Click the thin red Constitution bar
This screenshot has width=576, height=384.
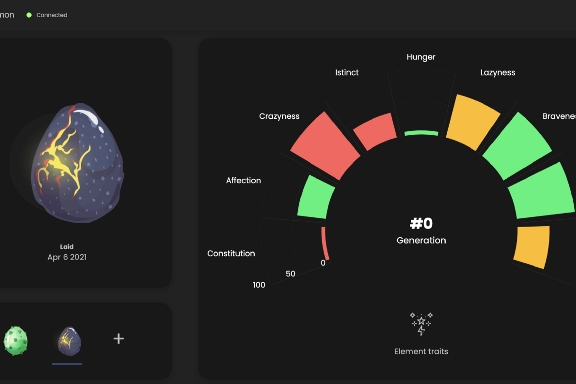(325, 244)
